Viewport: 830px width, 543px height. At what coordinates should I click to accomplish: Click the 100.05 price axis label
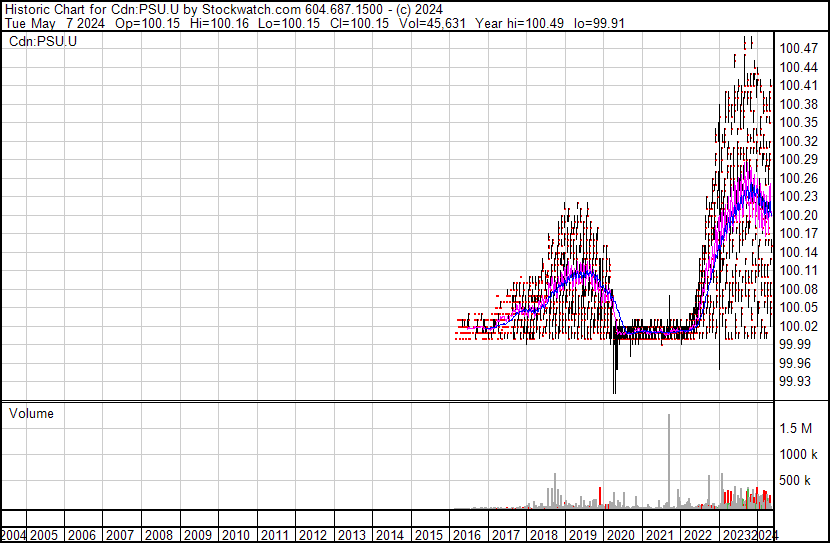click(798, 307)
